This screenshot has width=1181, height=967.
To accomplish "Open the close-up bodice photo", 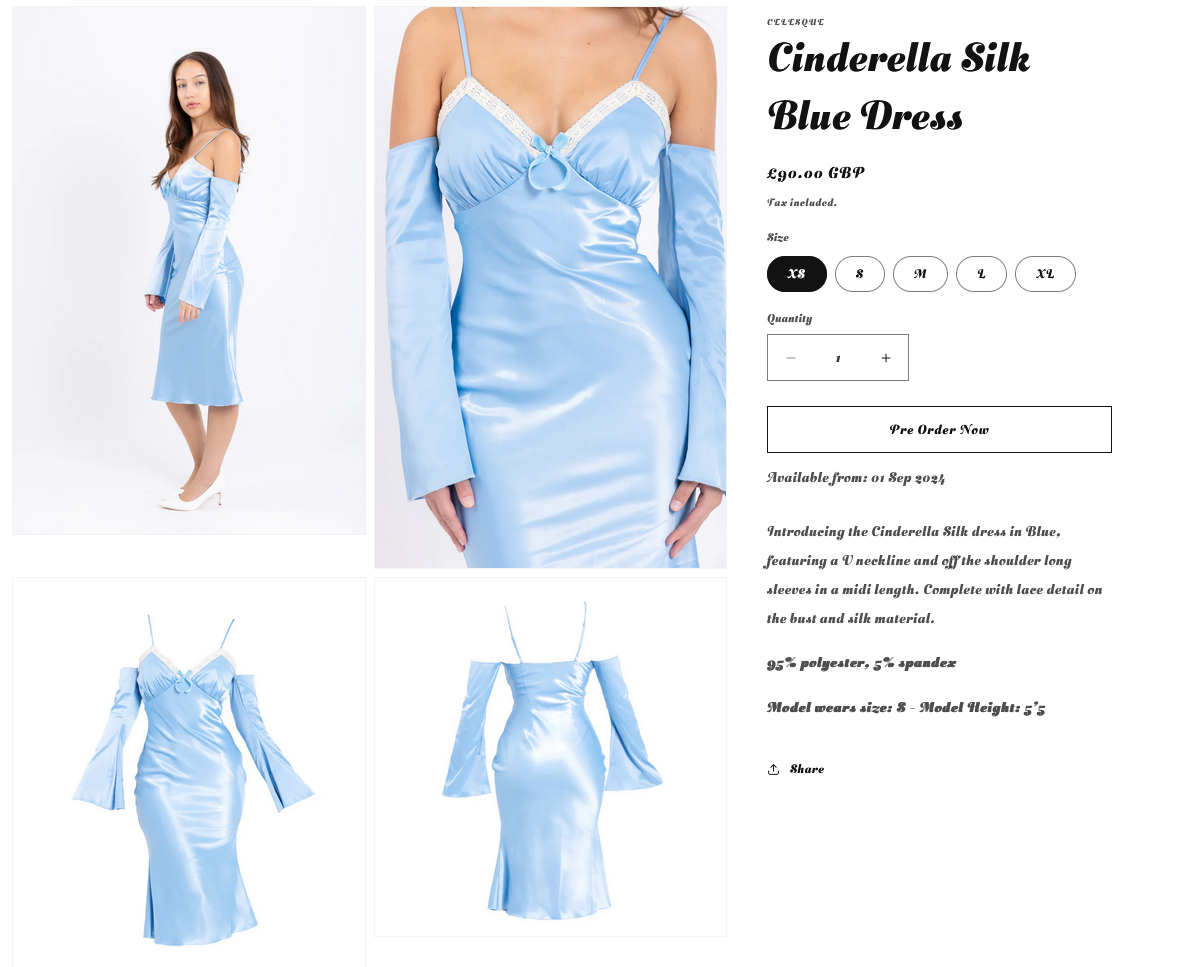I will pyautogui.click(x=551, y=288).
